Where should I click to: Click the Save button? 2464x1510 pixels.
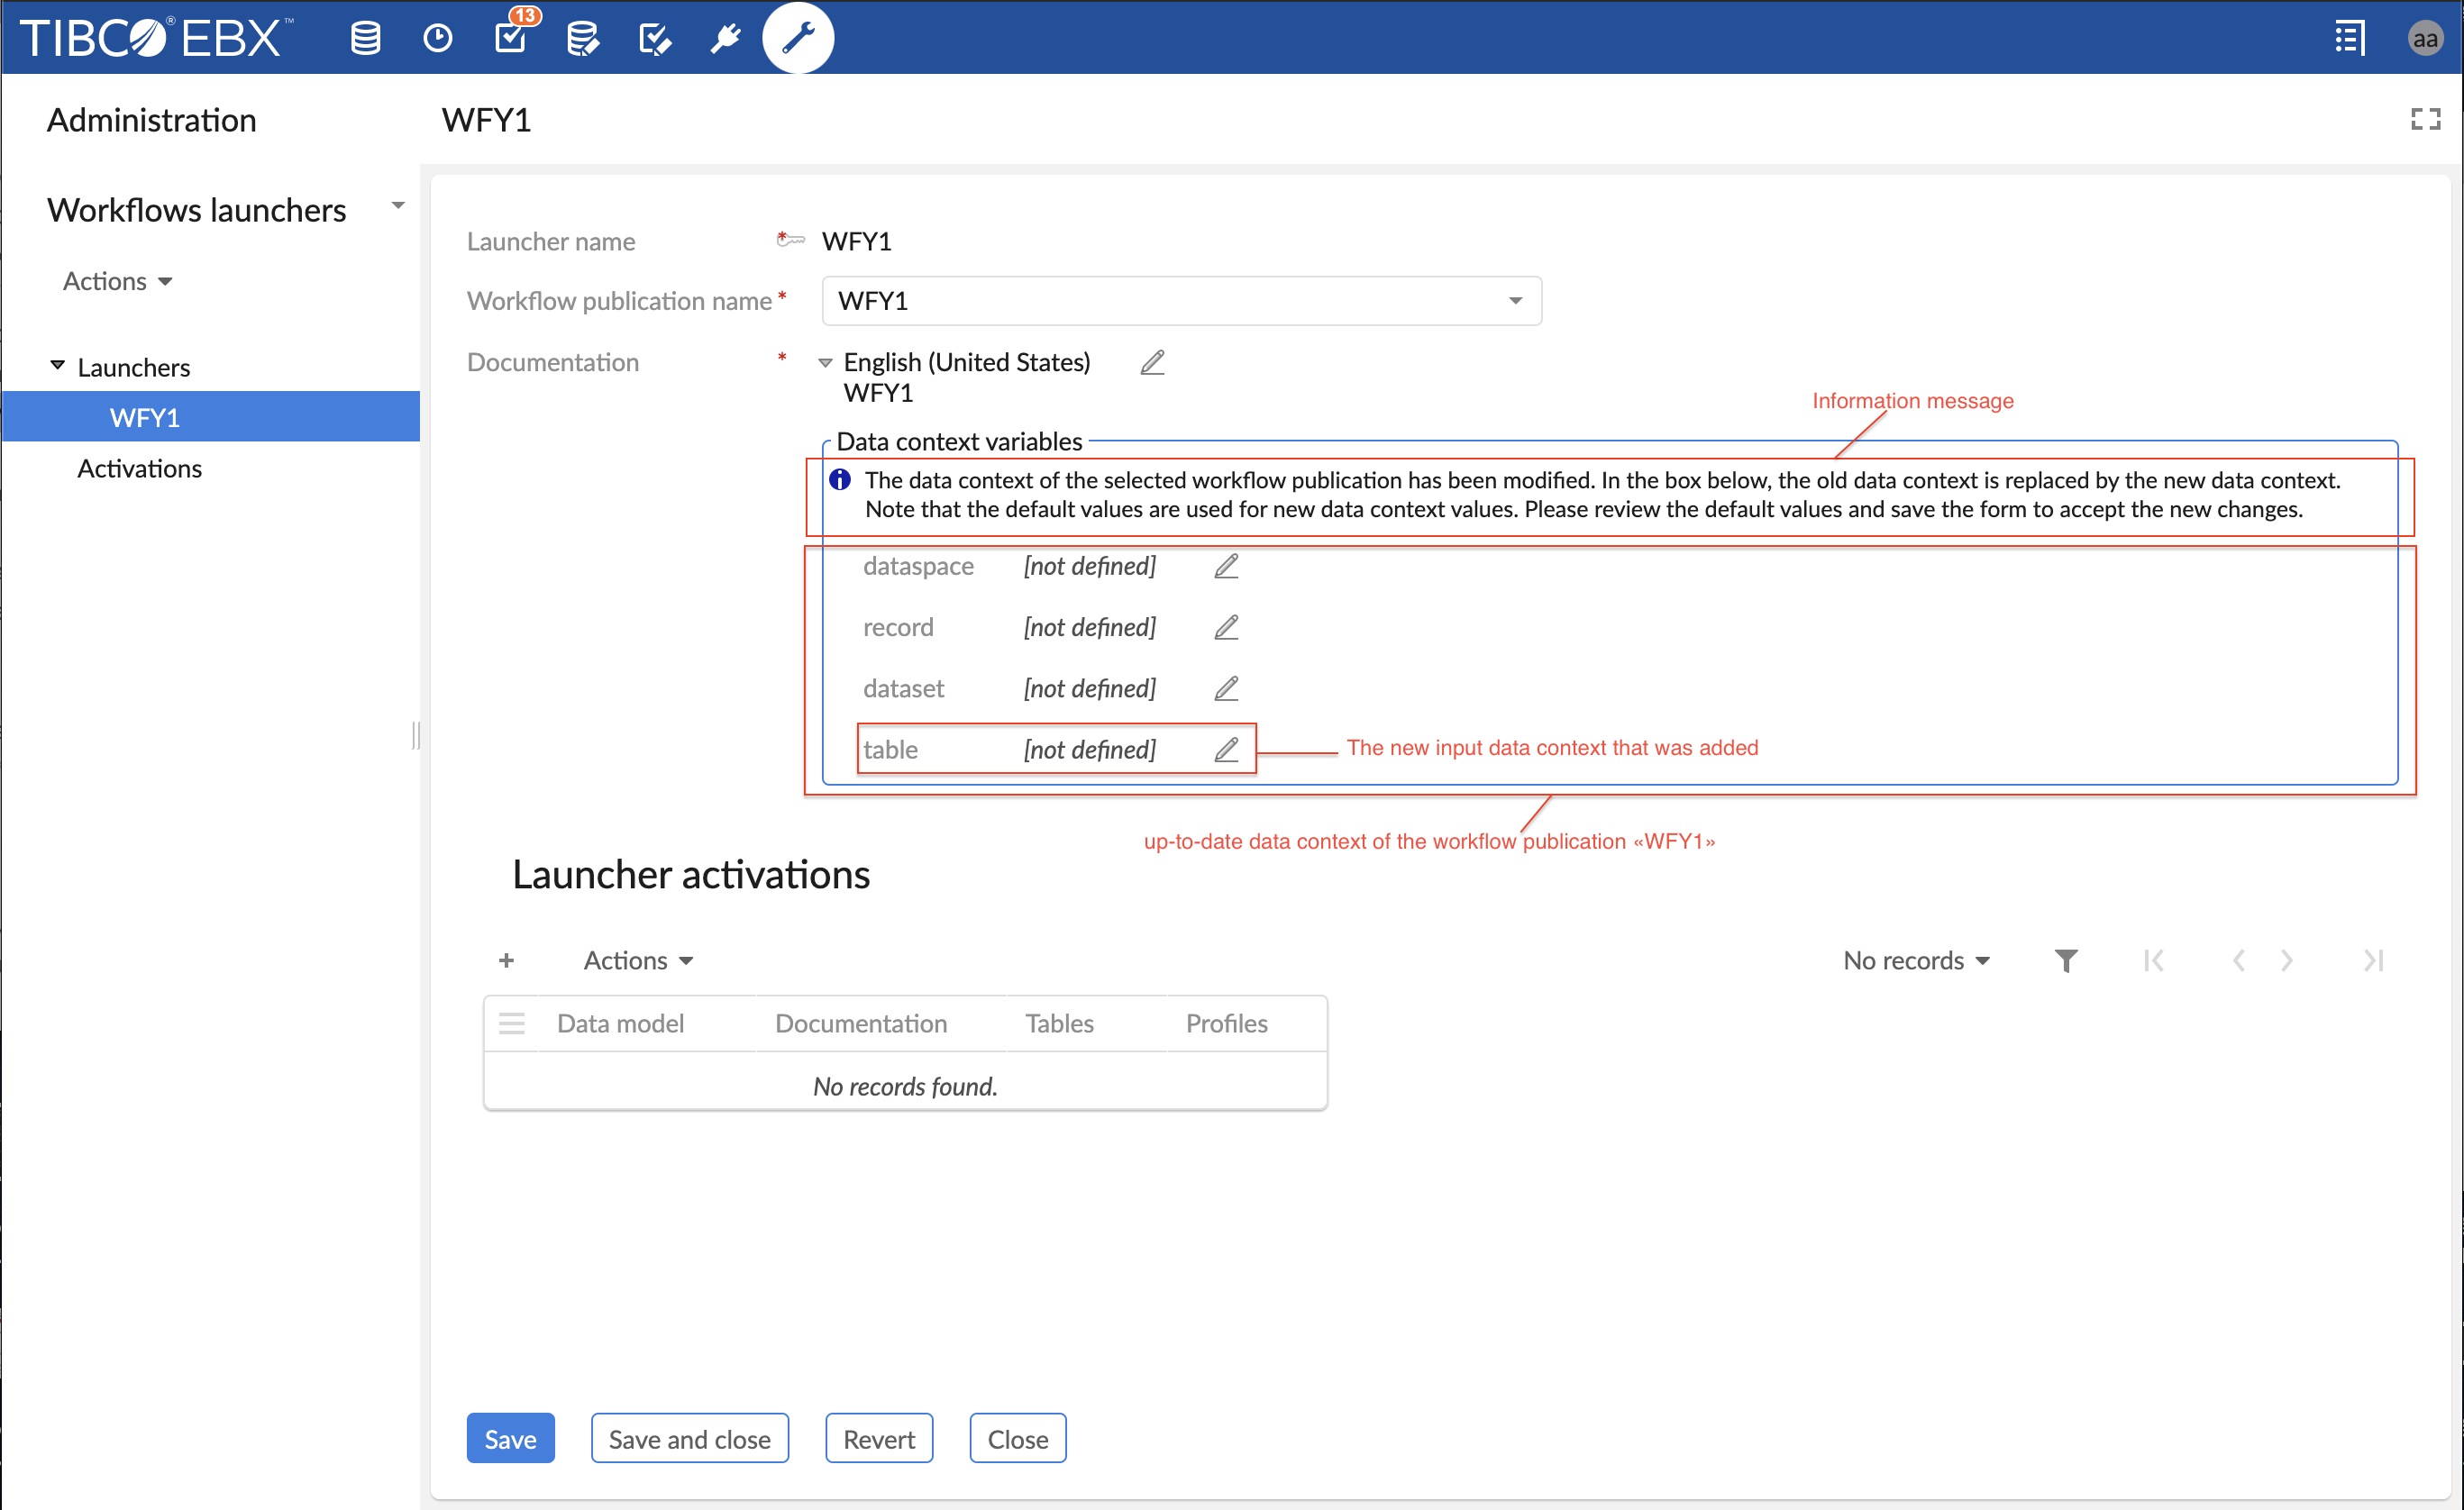click(x=510, y=1438)
